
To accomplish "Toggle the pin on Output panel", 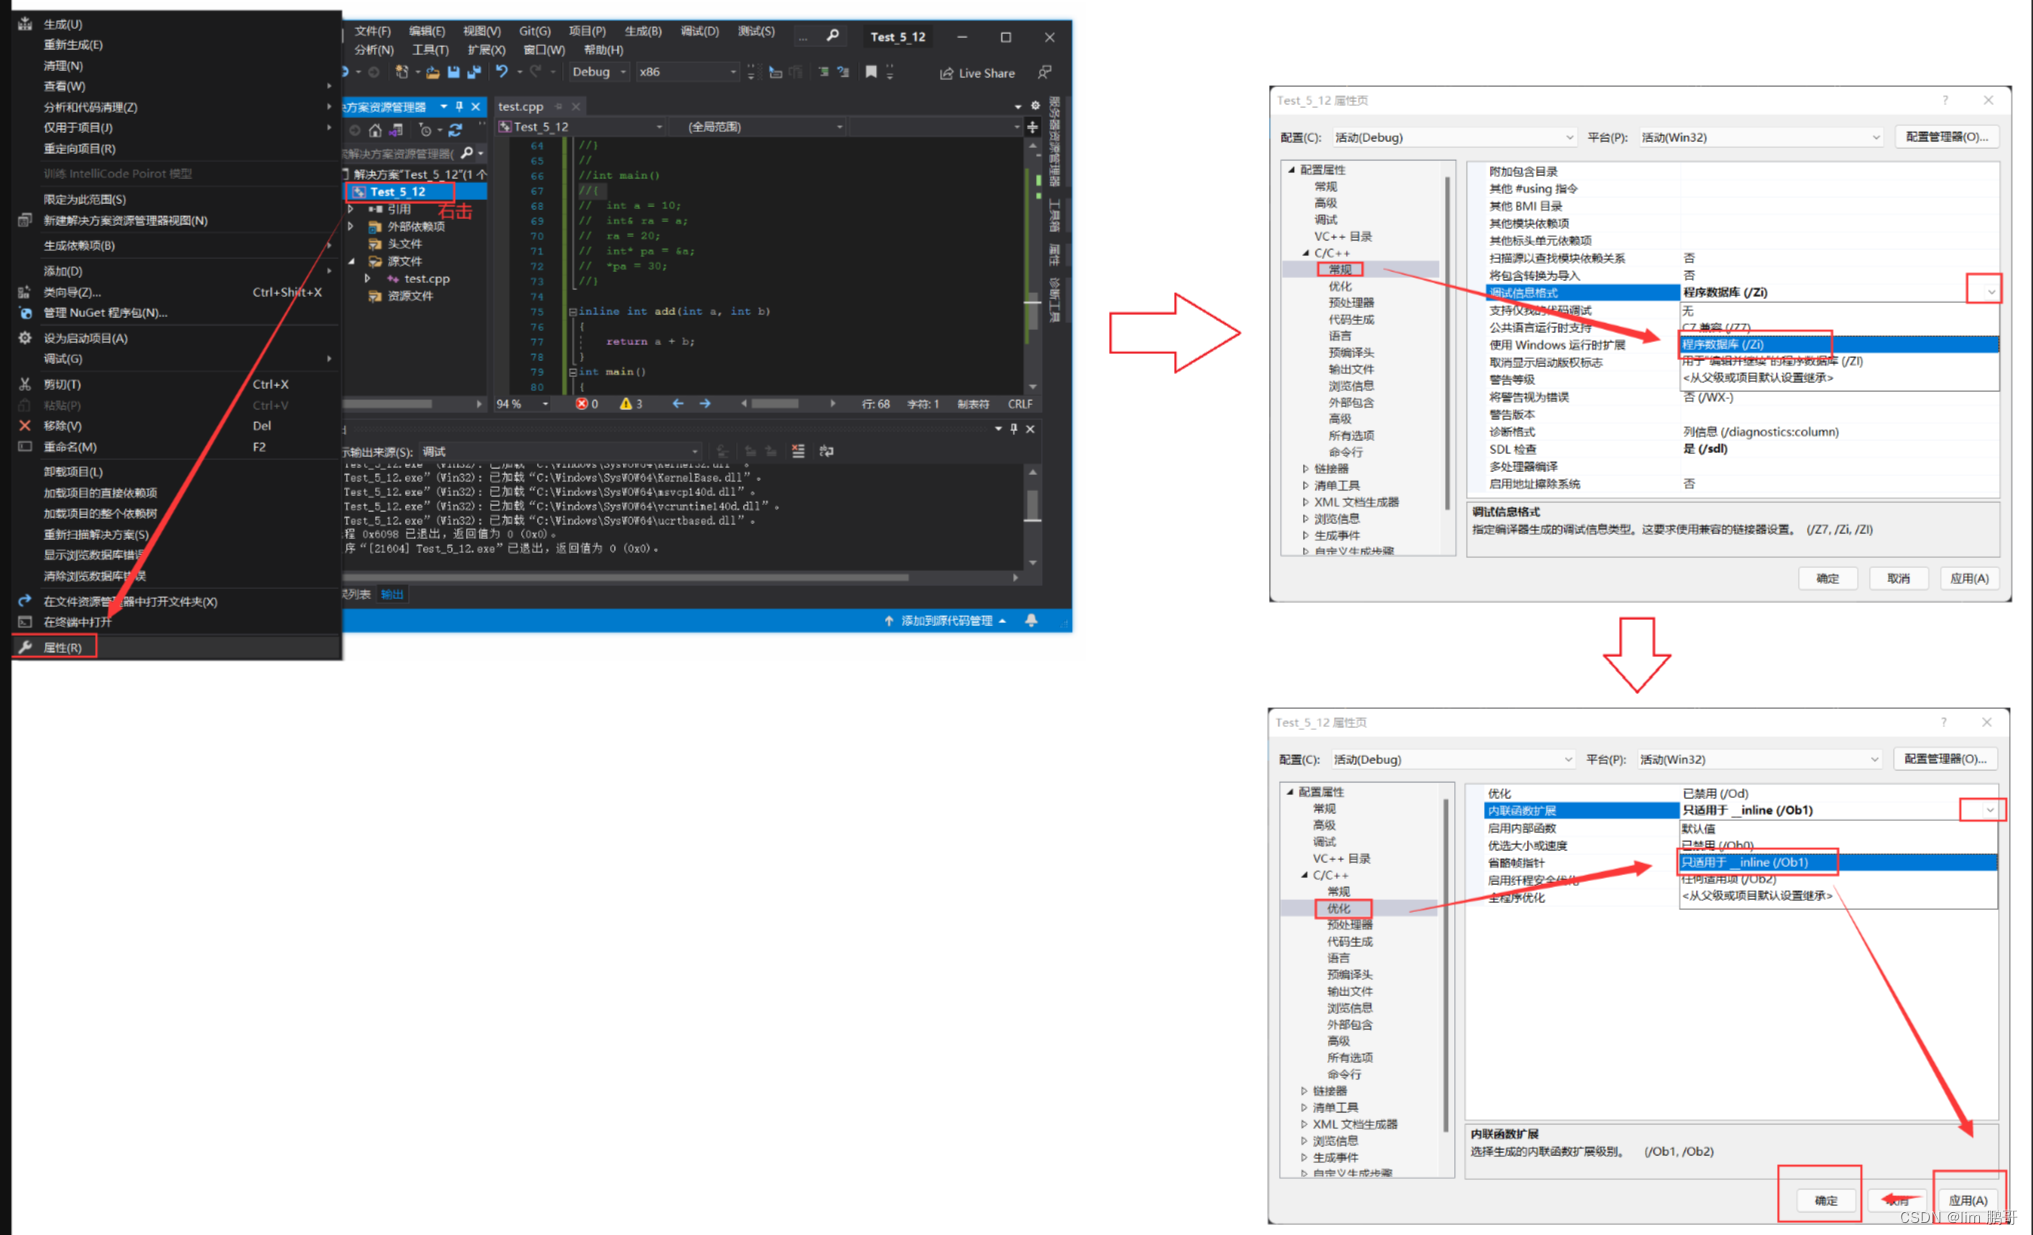I will 1014,429.
